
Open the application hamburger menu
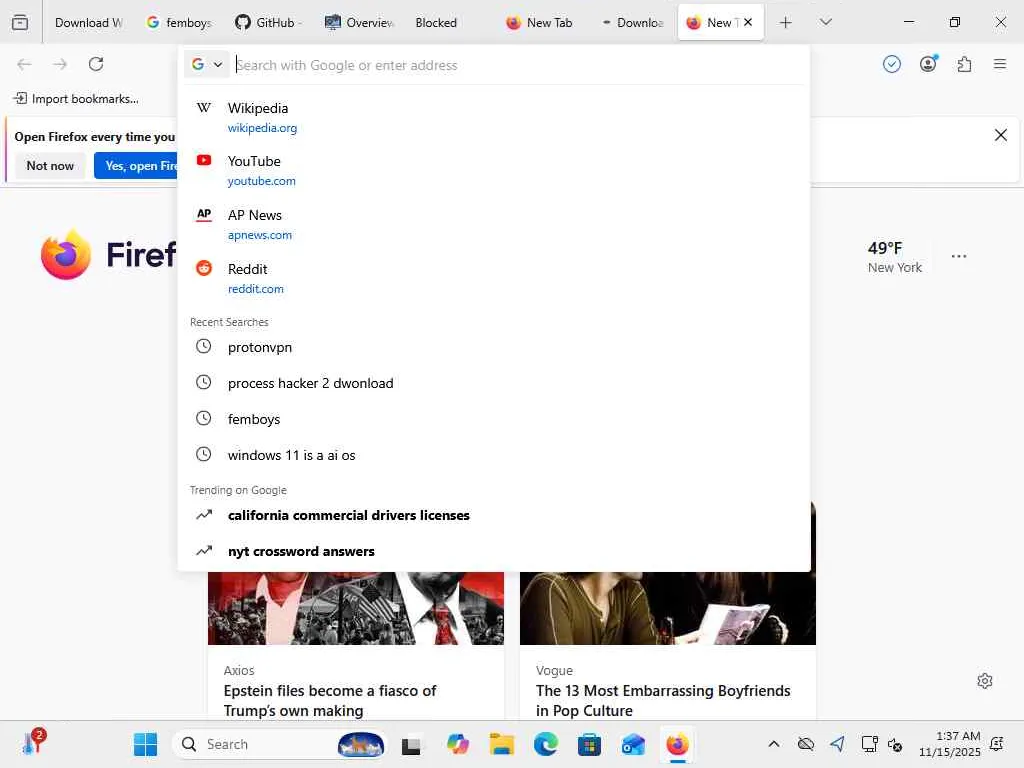pyautogui.click(x=1000, y=64)
